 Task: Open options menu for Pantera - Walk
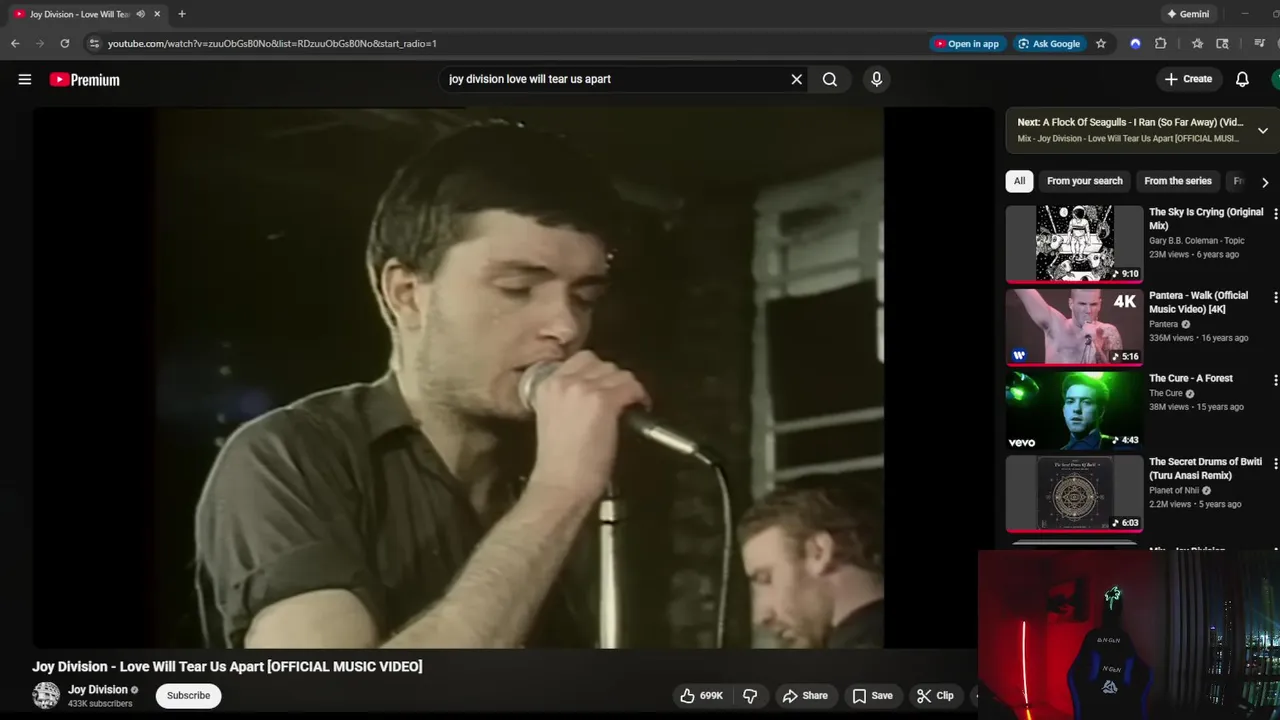[1275, 297]
